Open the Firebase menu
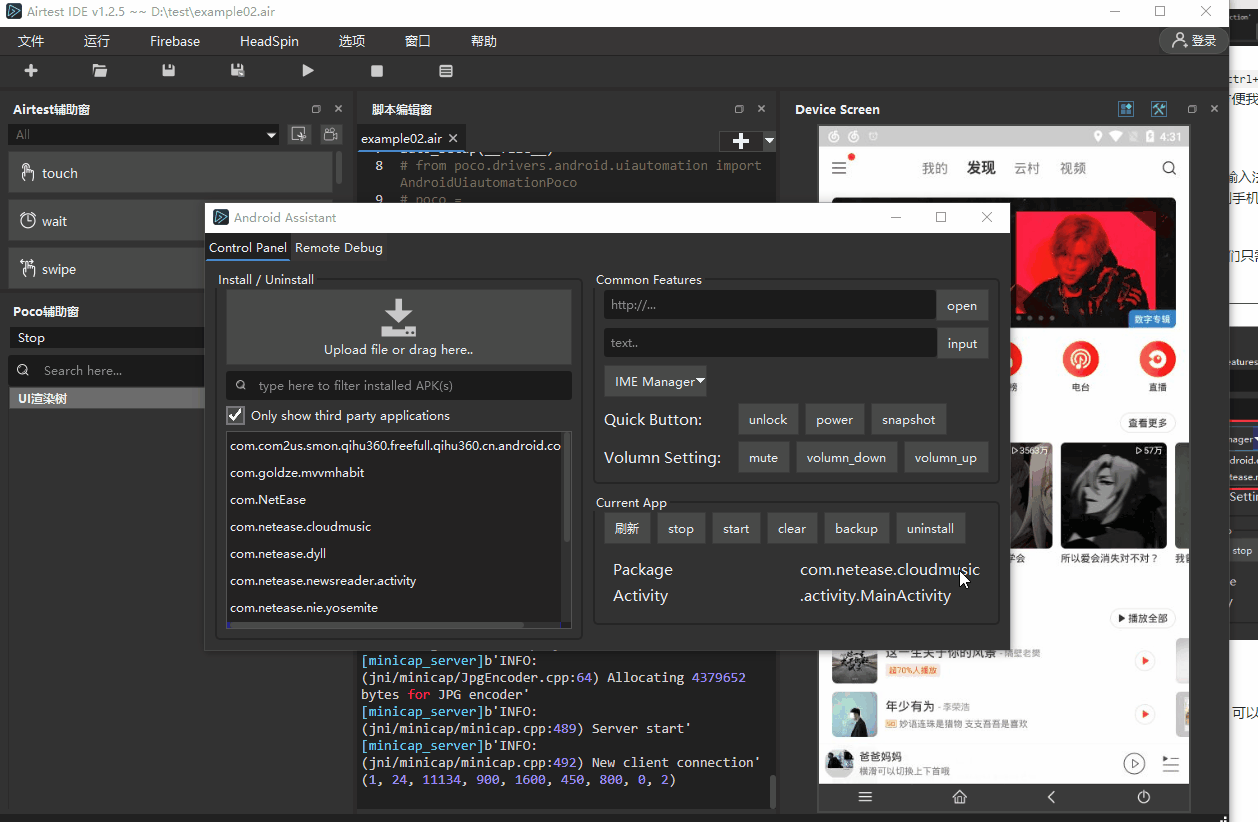This screenshot has width=1258, height=822. coord(175,41)
